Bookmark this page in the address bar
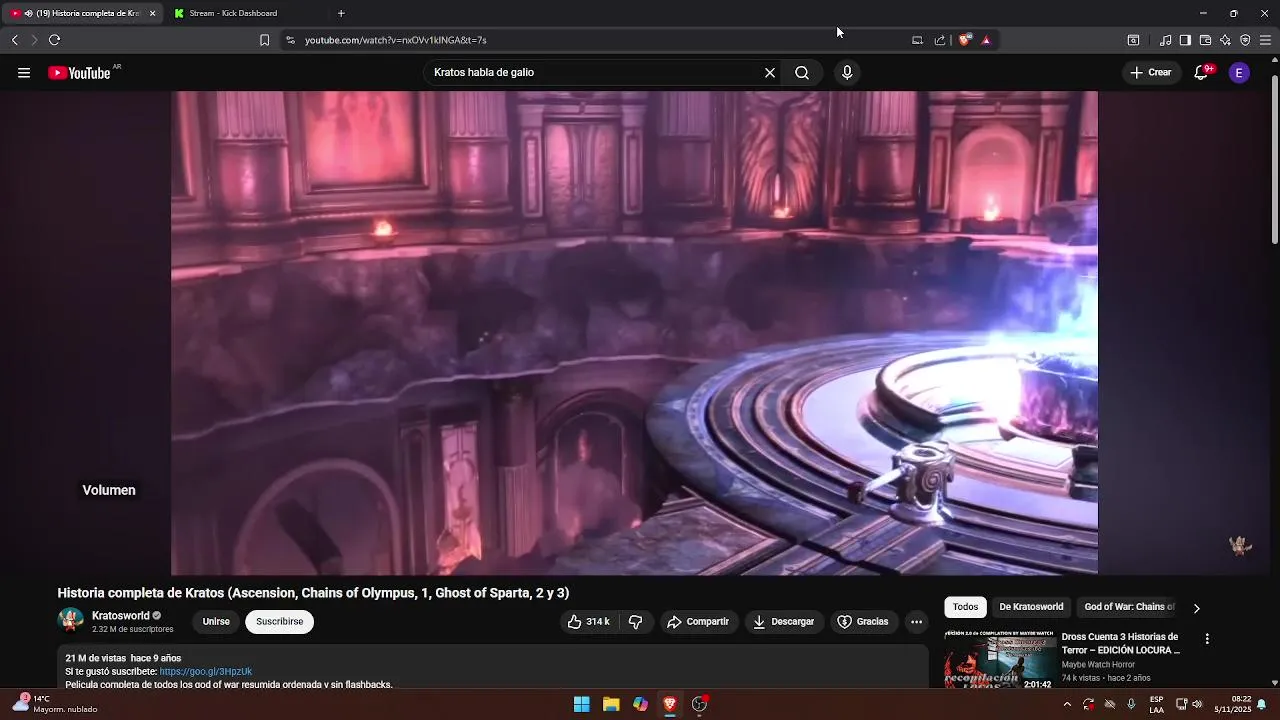 264,40
